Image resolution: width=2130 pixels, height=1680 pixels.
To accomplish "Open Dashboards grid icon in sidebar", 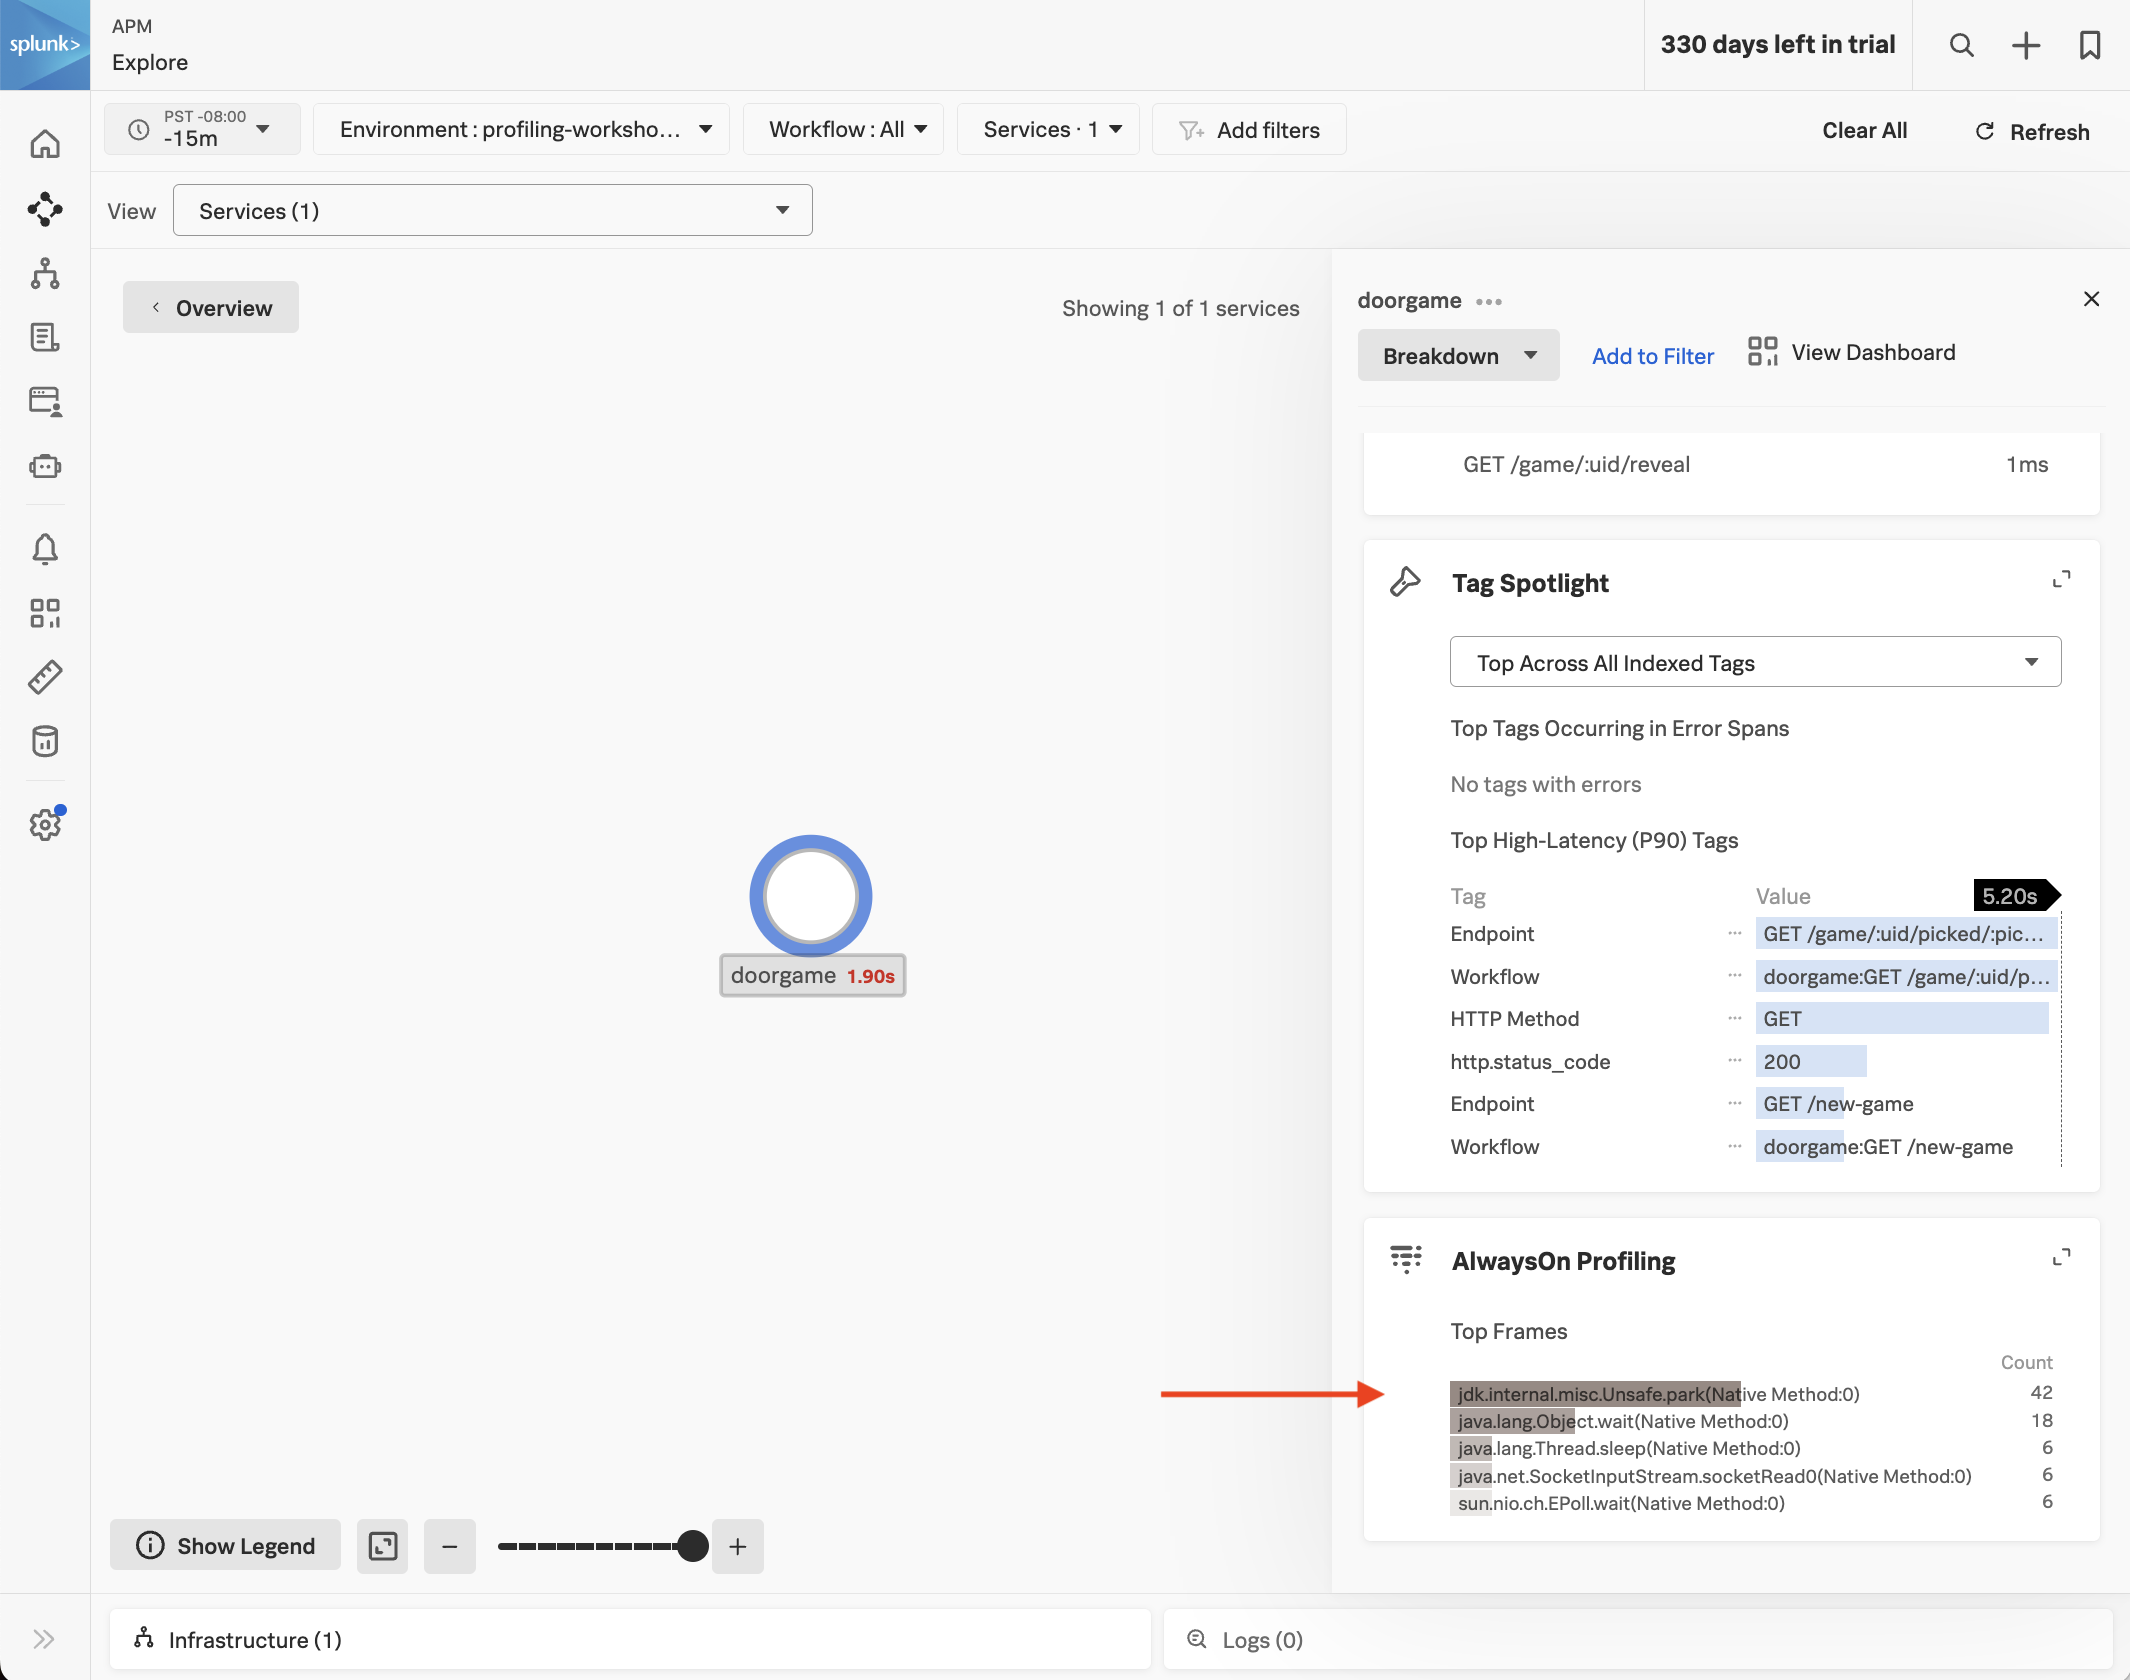I will pyautogui.click(x=45, y=613).
